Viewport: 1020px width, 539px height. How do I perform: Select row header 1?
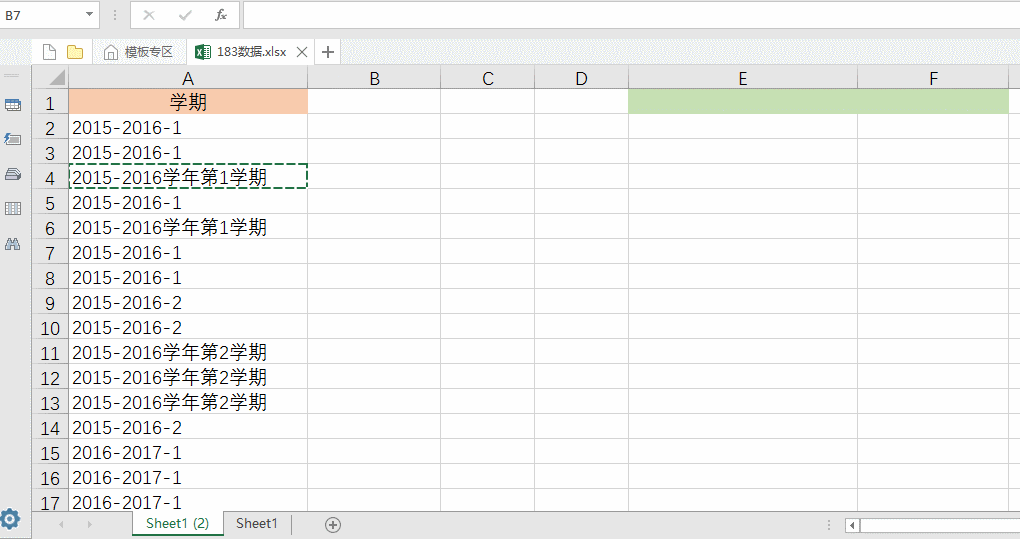point(50,103)
